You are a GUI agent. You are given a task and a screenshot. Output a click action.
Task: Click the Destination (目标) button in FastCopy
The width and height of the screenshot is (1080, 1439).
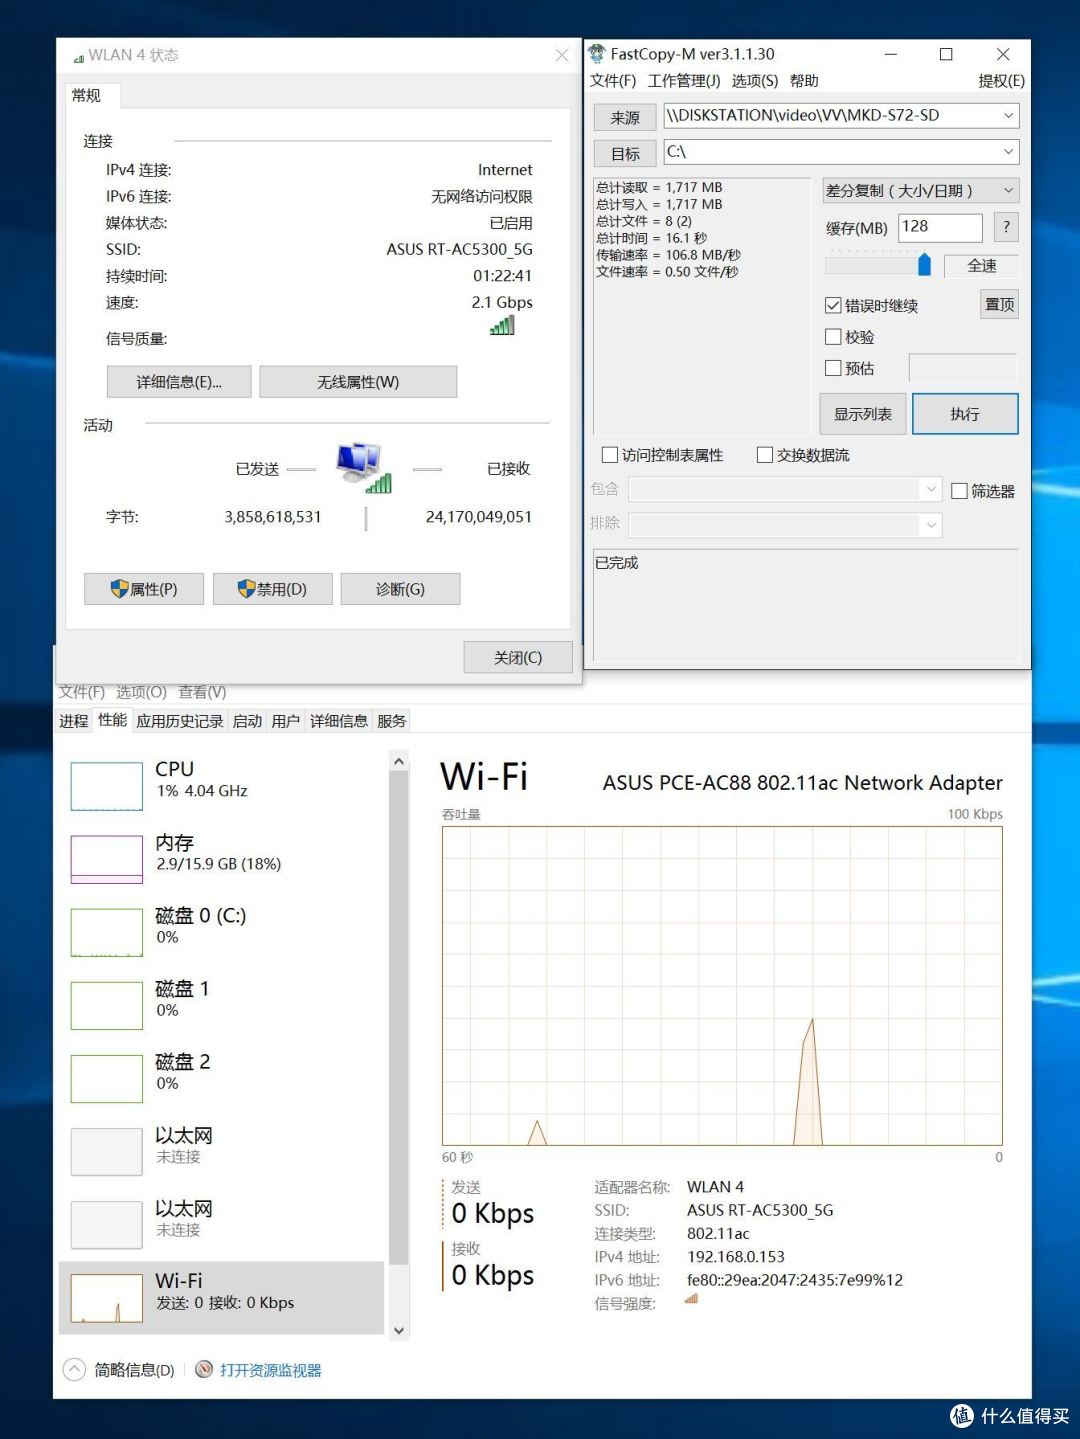(625, 153)
